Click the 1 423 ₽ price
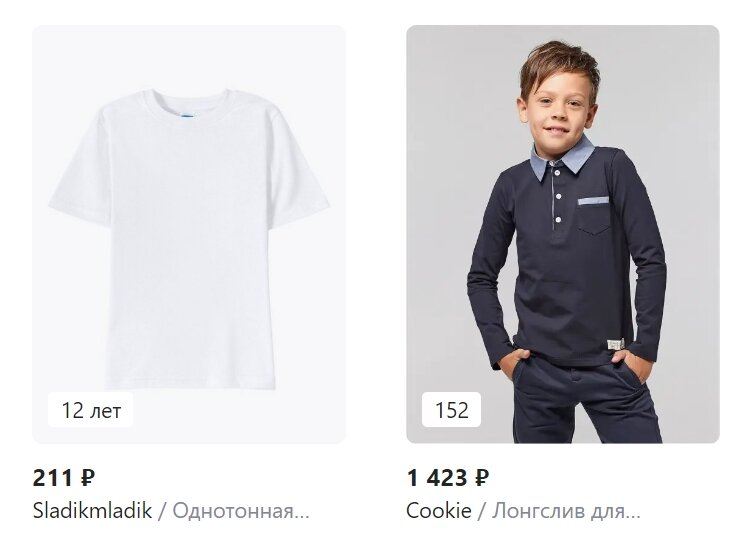This screenshot has width=743, height=544. 447,478
